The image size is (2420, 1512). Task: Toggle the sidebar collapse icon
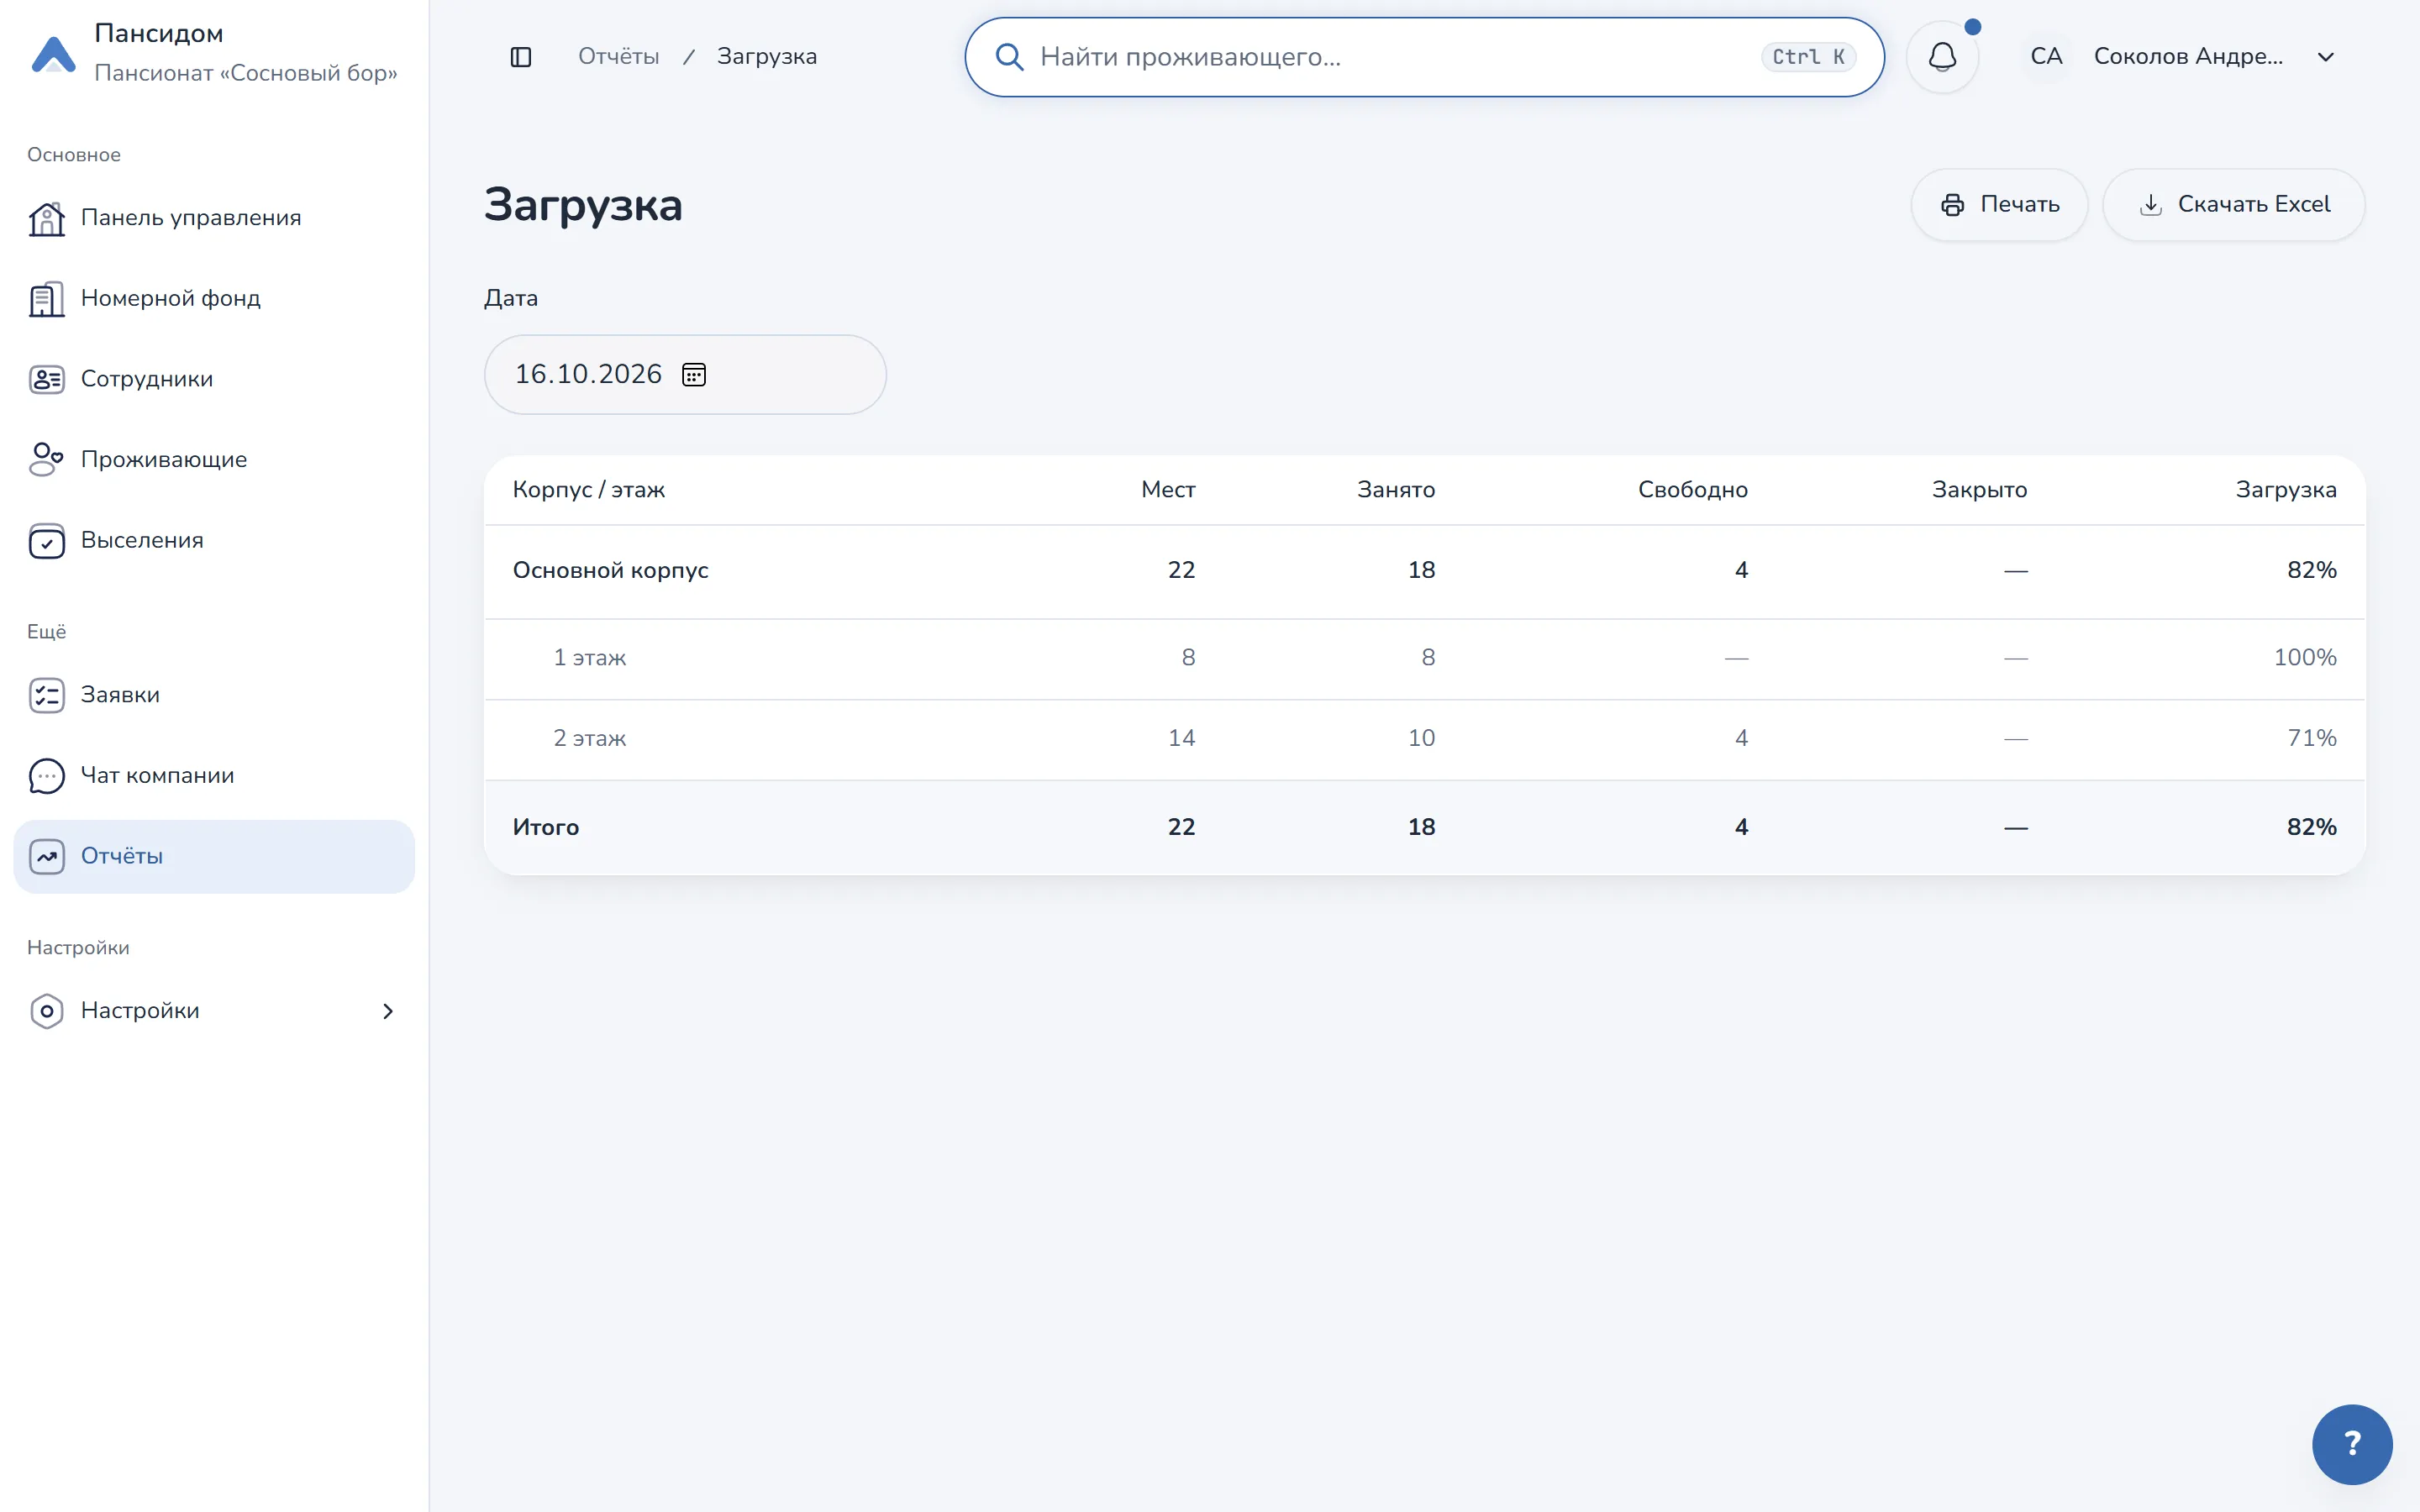520,57
